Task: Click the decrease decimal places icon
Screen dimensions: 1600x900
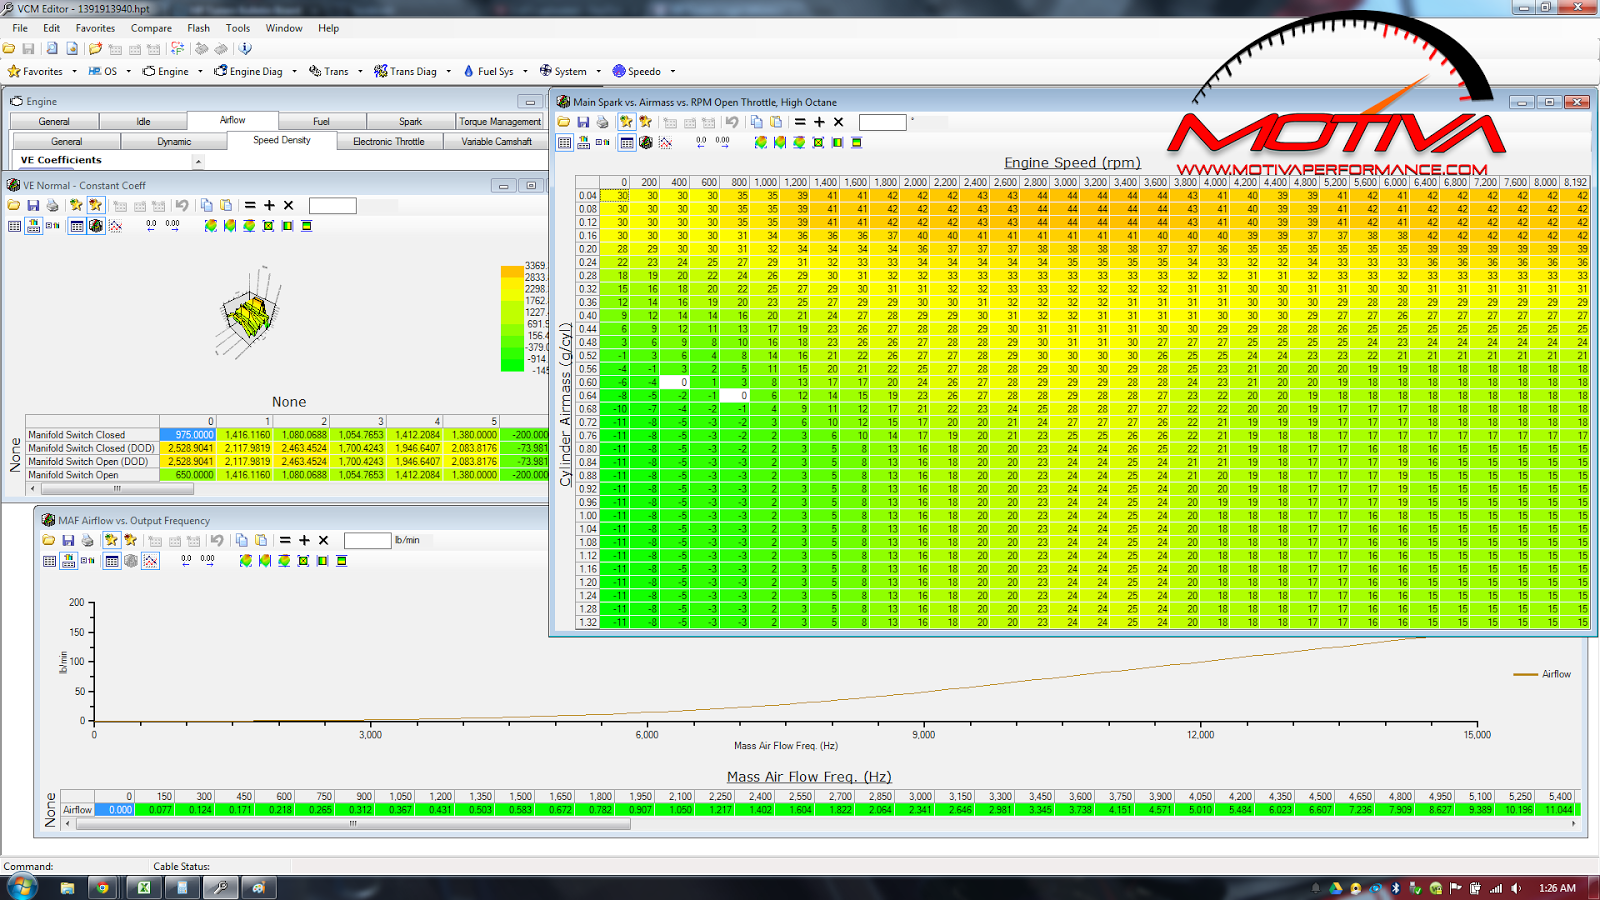Action: point(701,141)
